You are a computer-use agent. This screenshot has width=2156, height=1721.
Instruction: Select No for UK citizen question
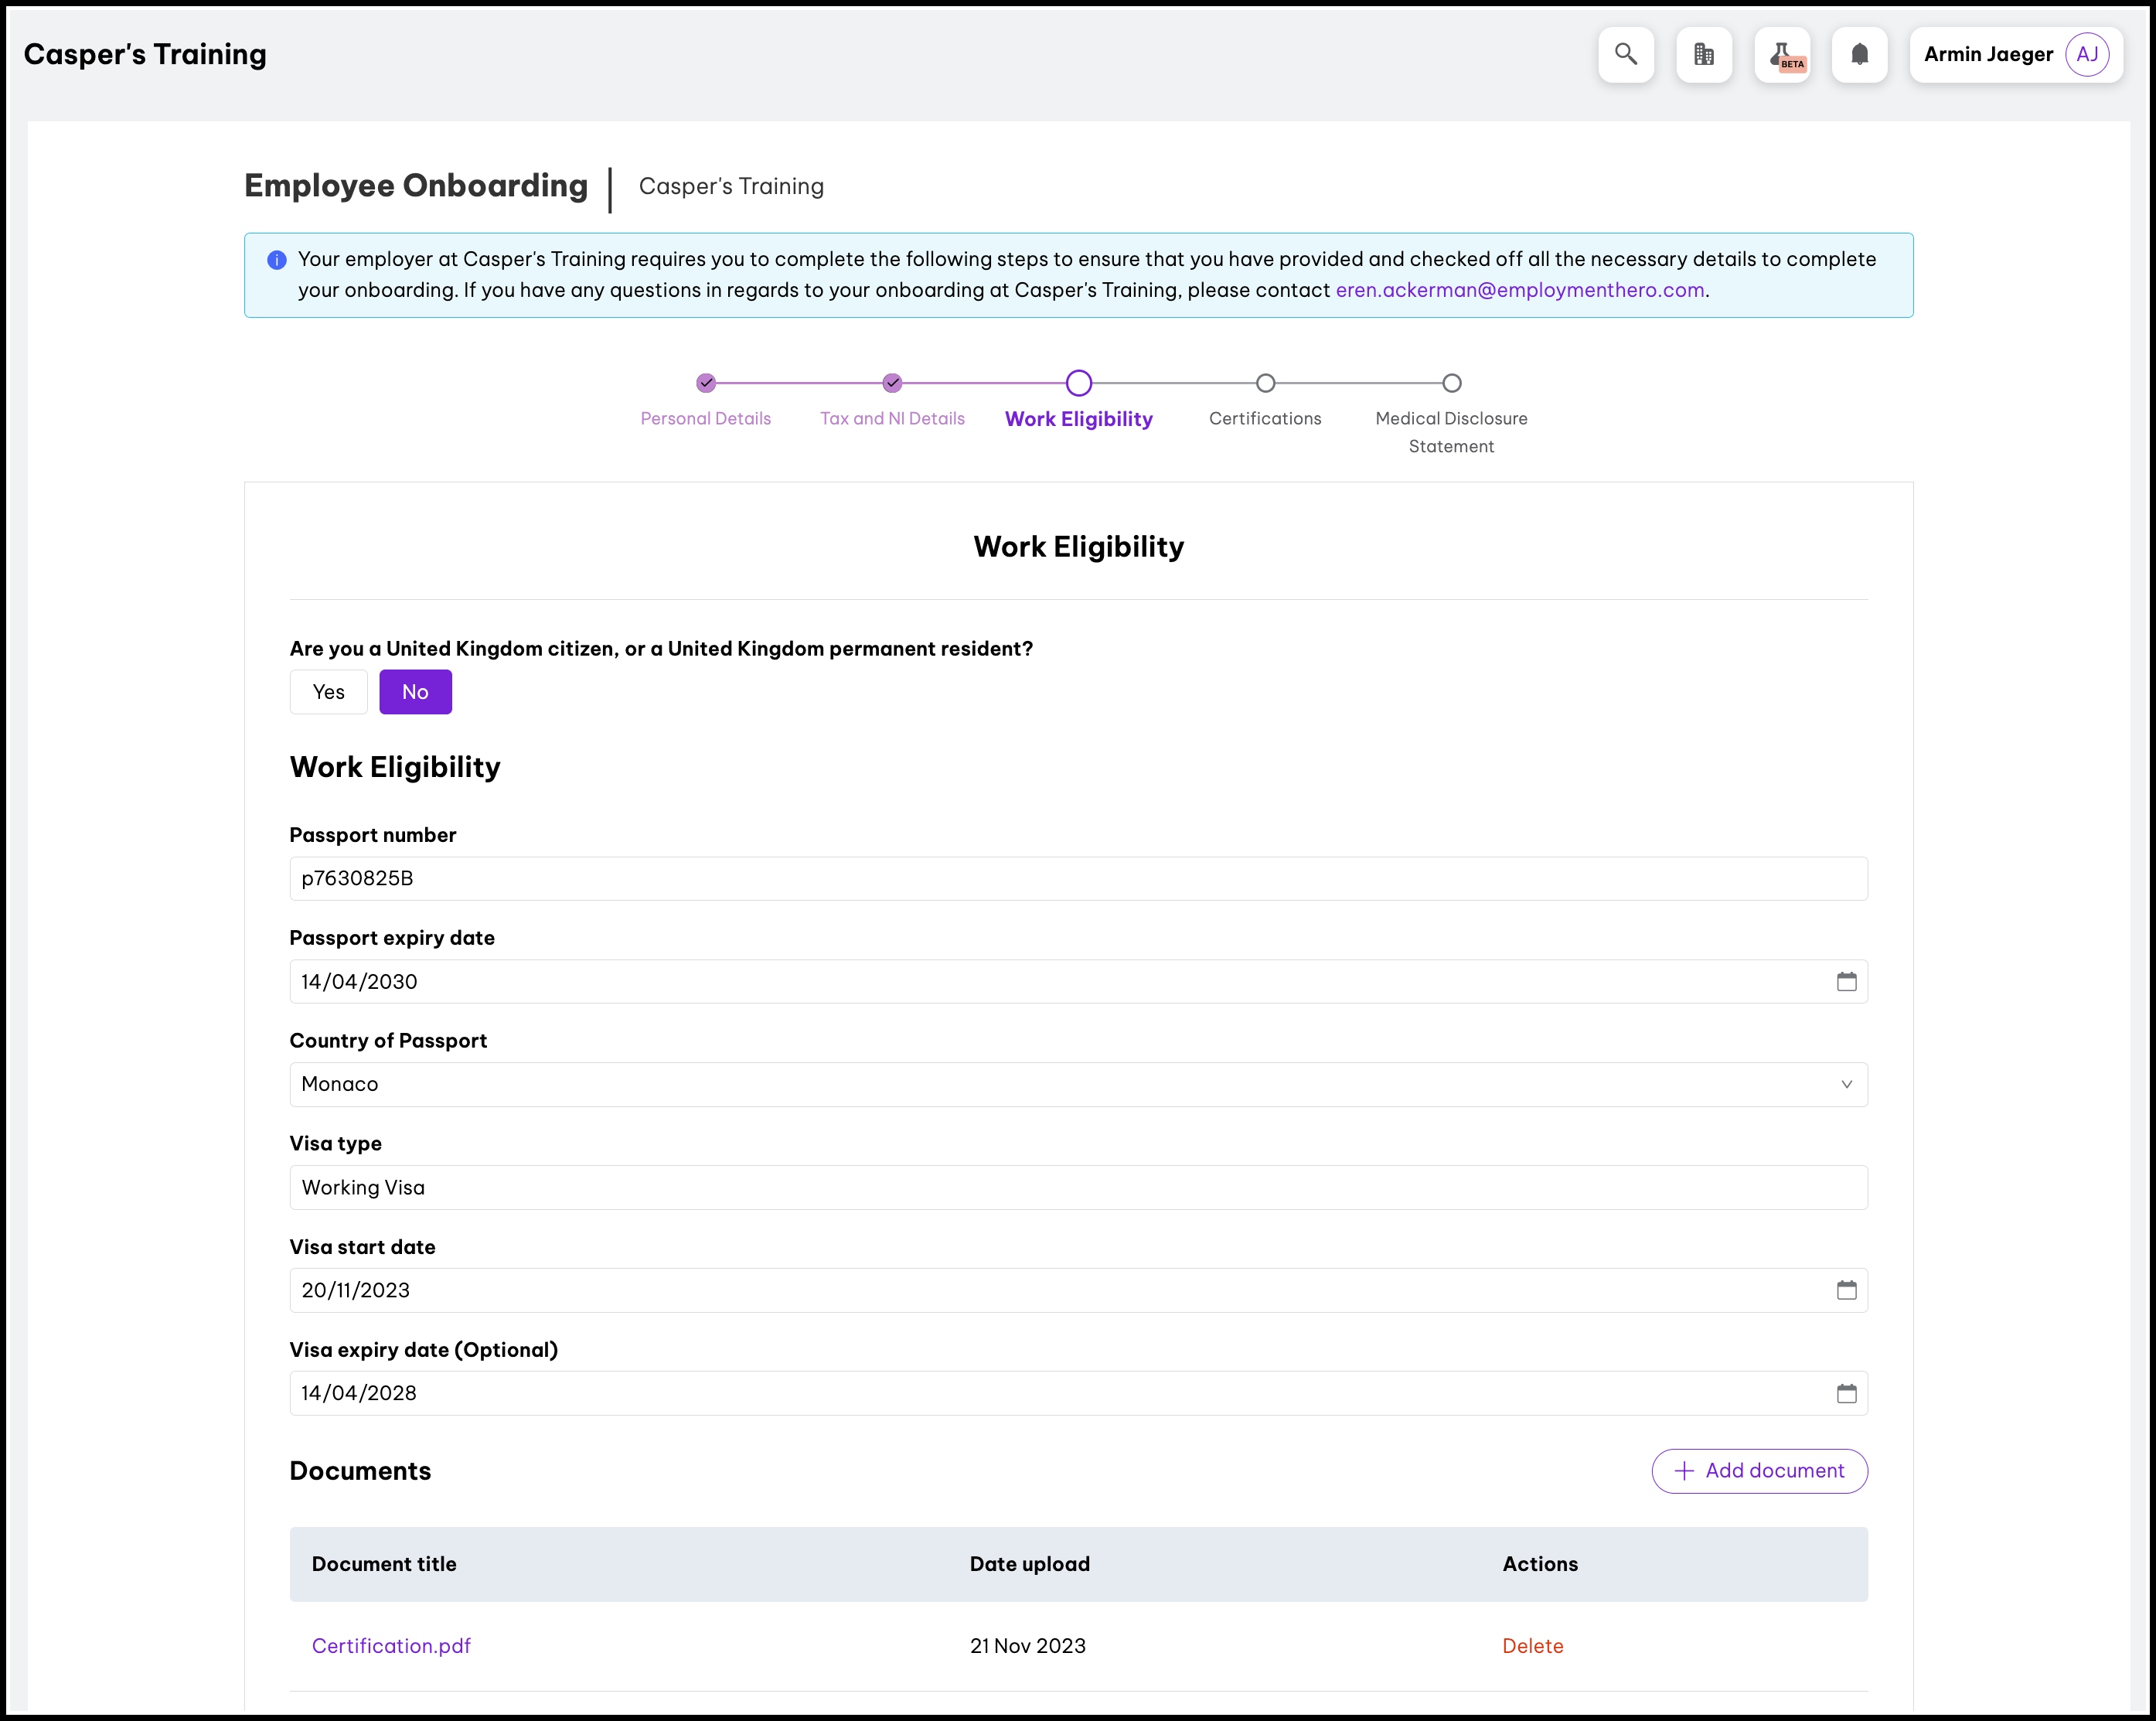[415, 692]
